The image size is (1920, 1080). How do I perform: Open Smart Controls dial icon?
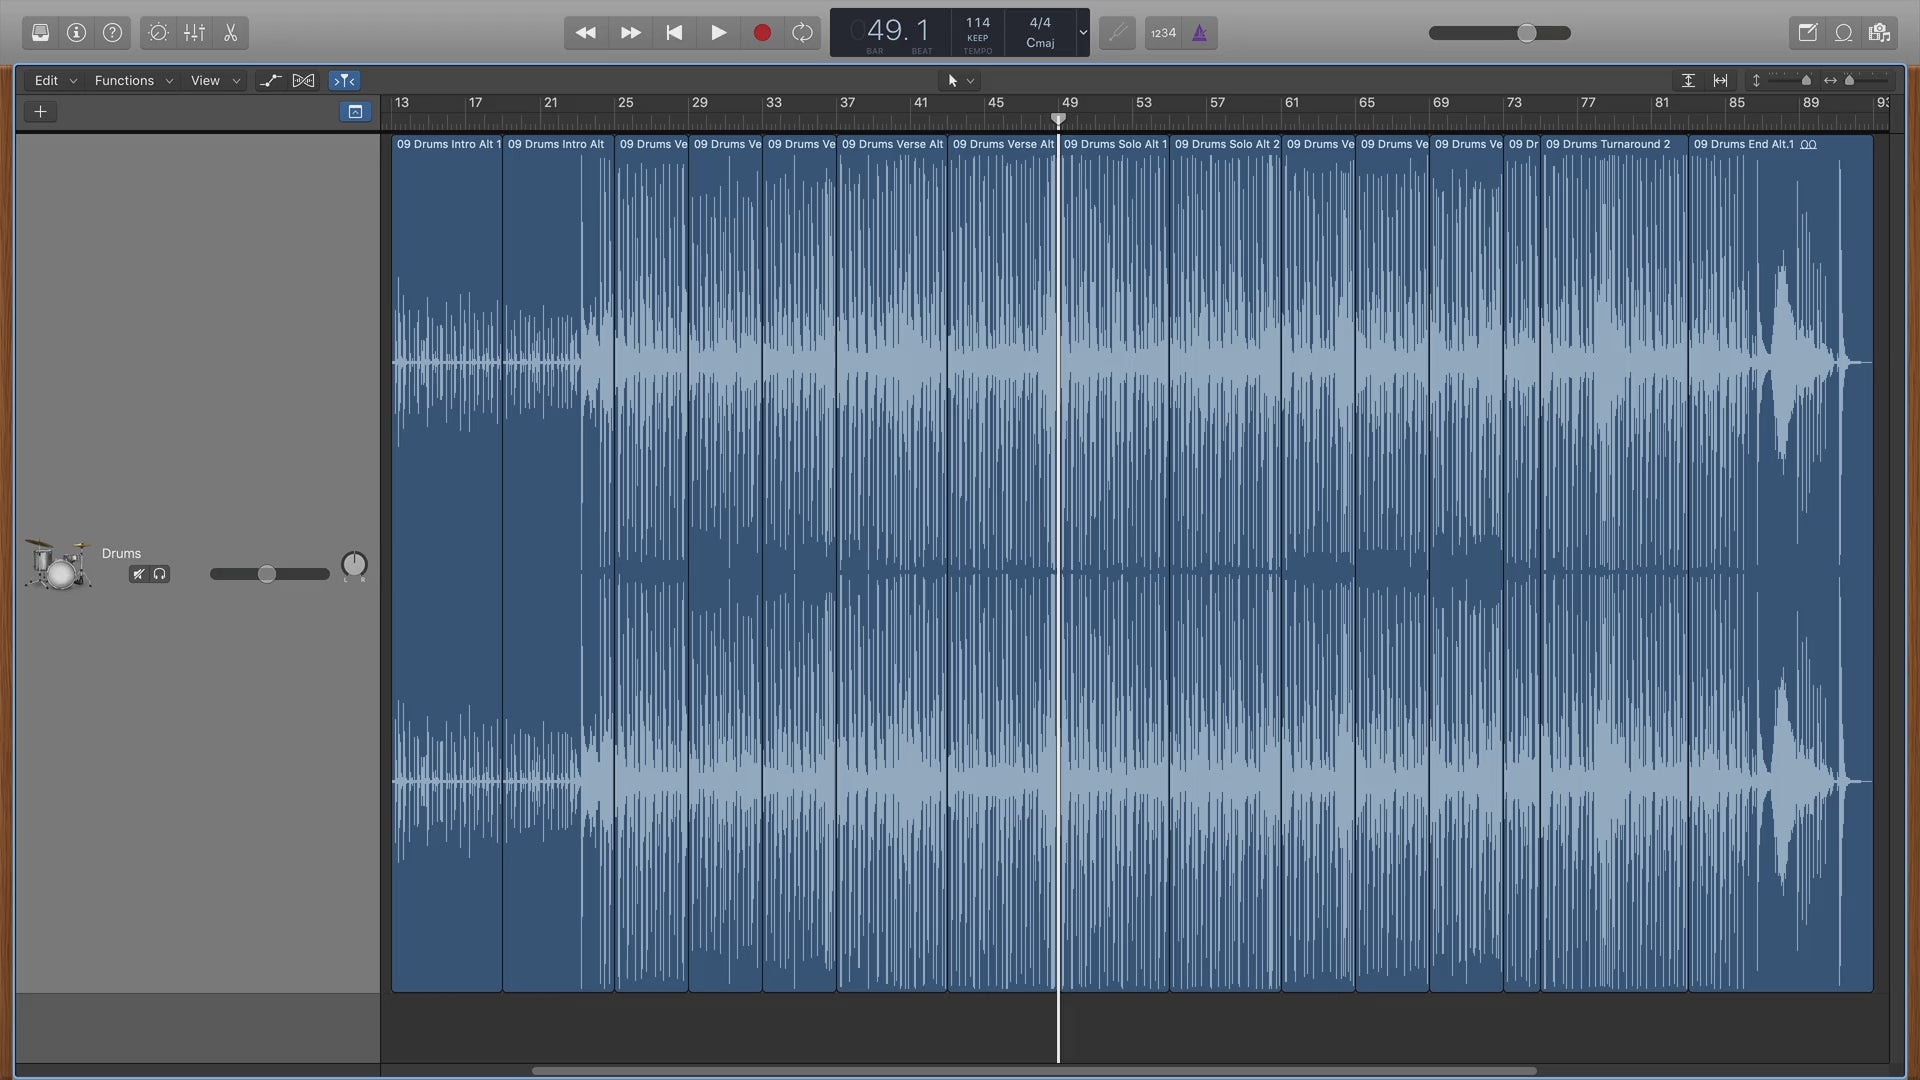pyautogui.click(x=158, y=33)
